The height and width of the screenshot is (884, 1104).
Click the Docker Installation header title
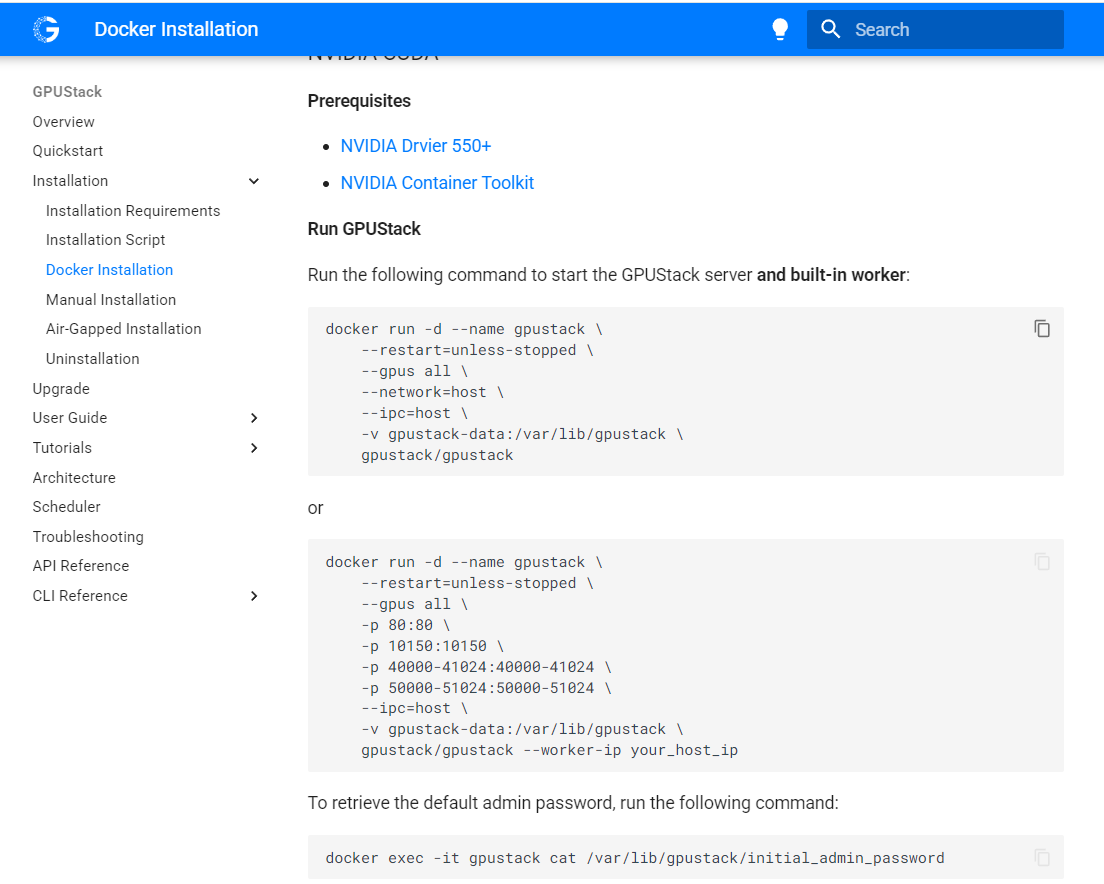pos(176,30)
